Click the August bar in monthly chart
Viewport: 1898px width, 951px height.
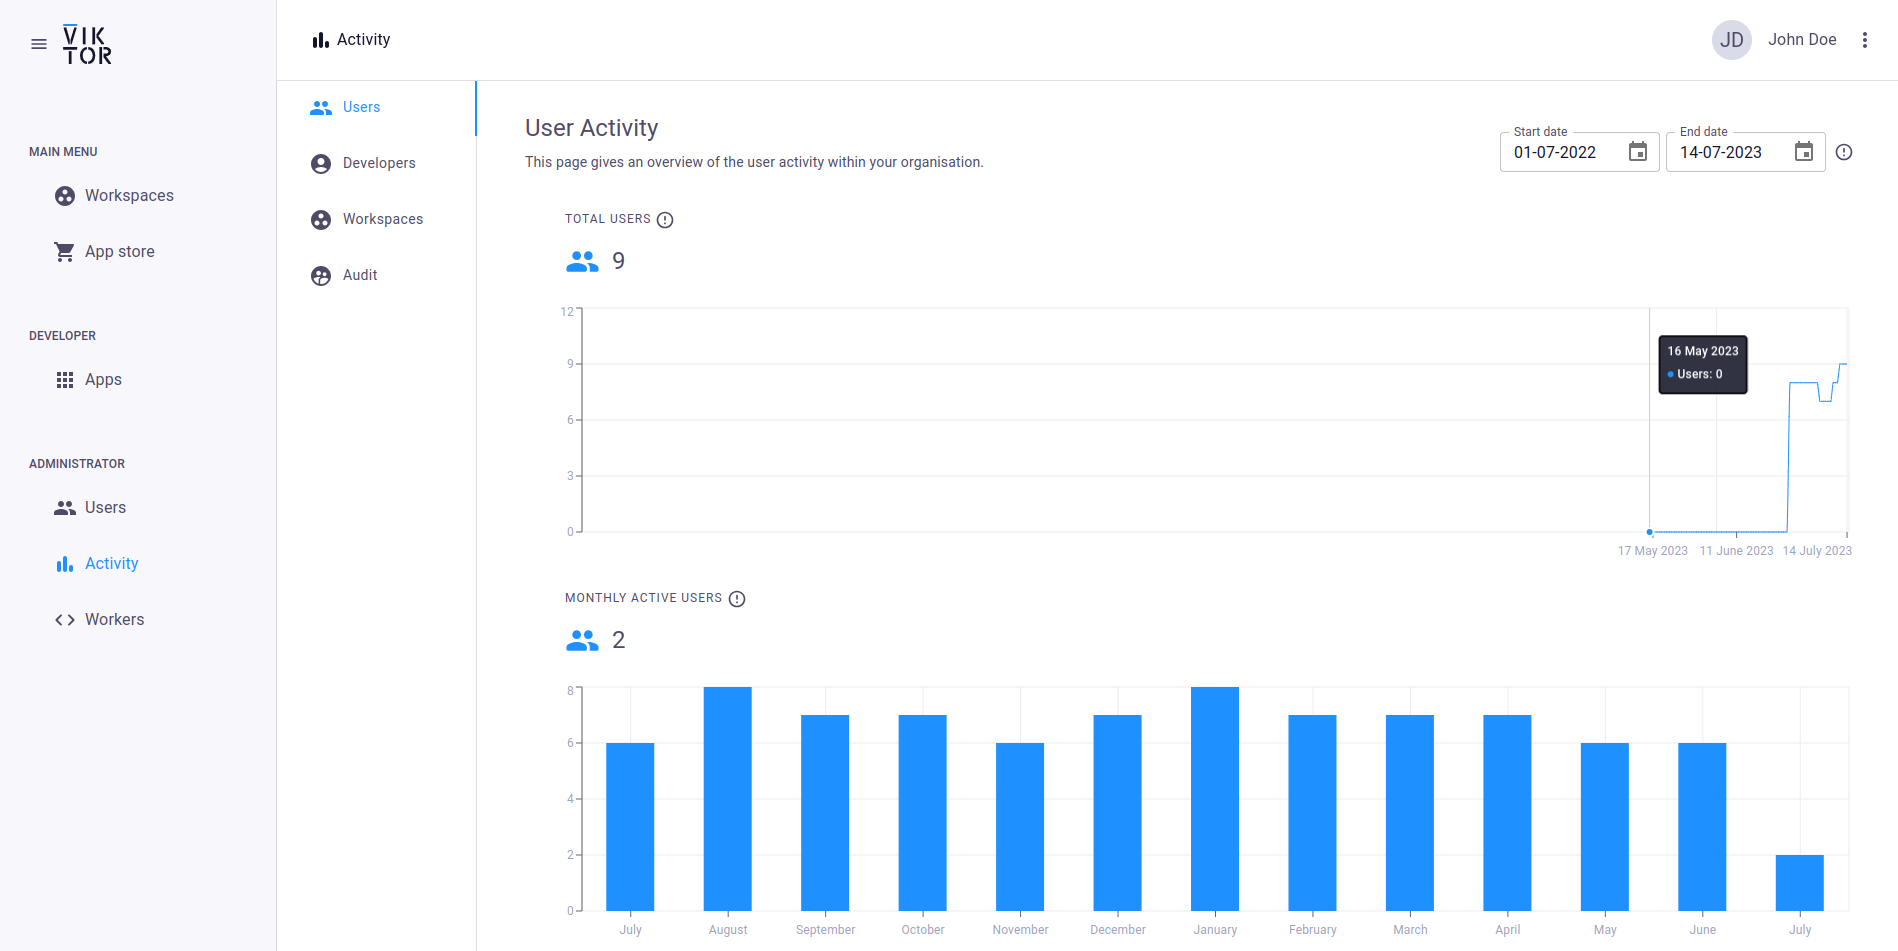click(x=727, y=798)
